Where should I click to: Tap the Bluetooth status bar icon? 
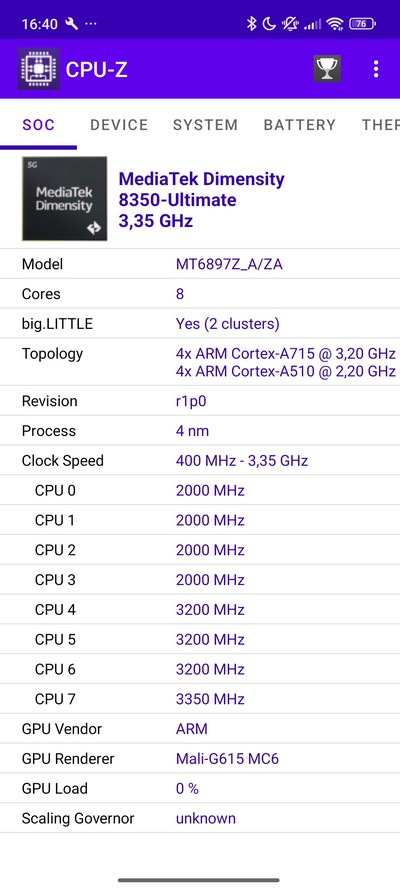click(x=252, y=24)
